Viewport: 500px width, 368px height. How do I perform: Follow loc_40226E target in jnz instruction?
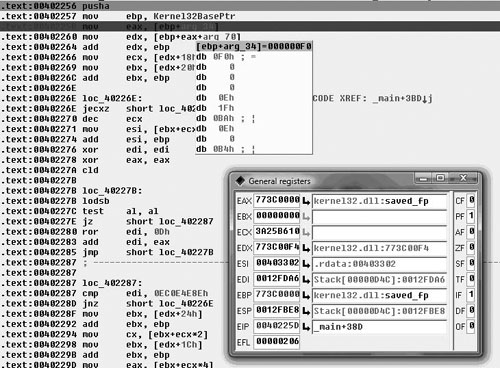(x=186, y=304)
